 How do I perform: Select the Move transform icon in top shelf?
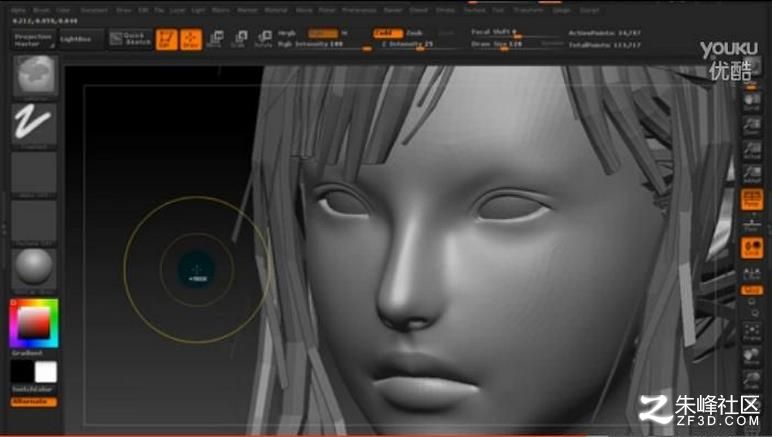[215, 39]
